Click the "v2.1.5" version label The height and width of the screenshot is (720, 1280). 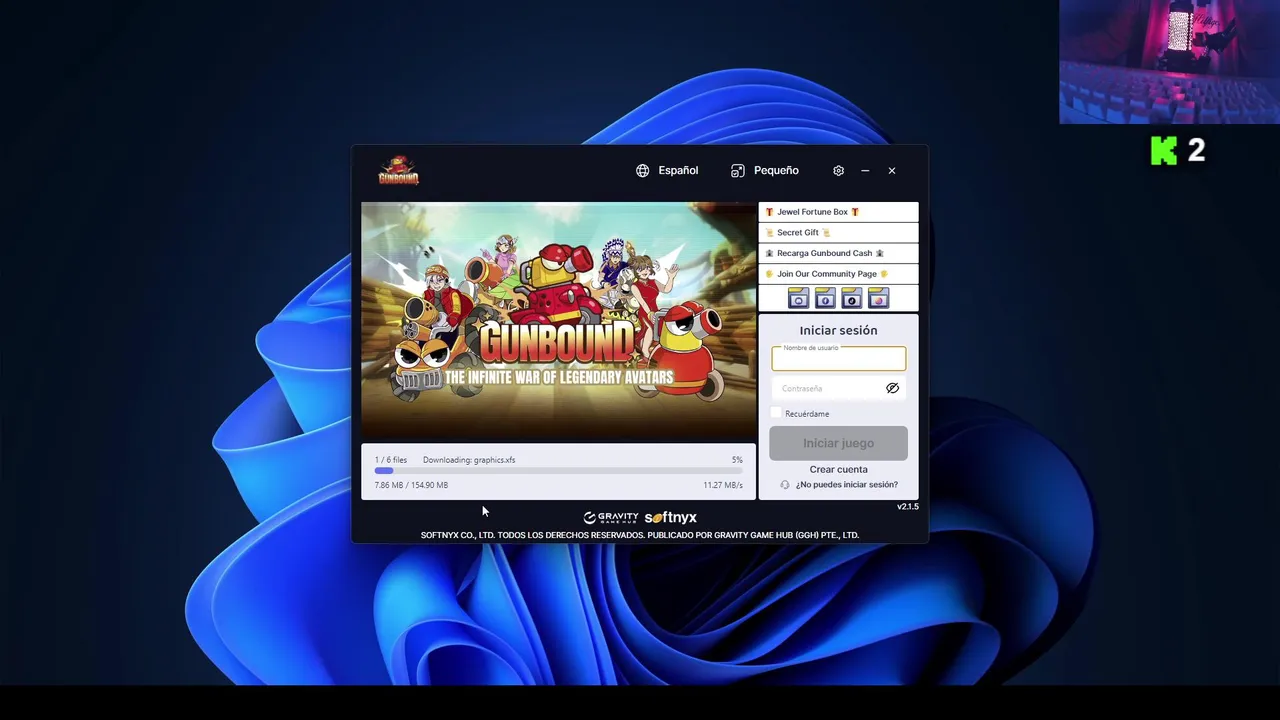[x=907, y=507]
